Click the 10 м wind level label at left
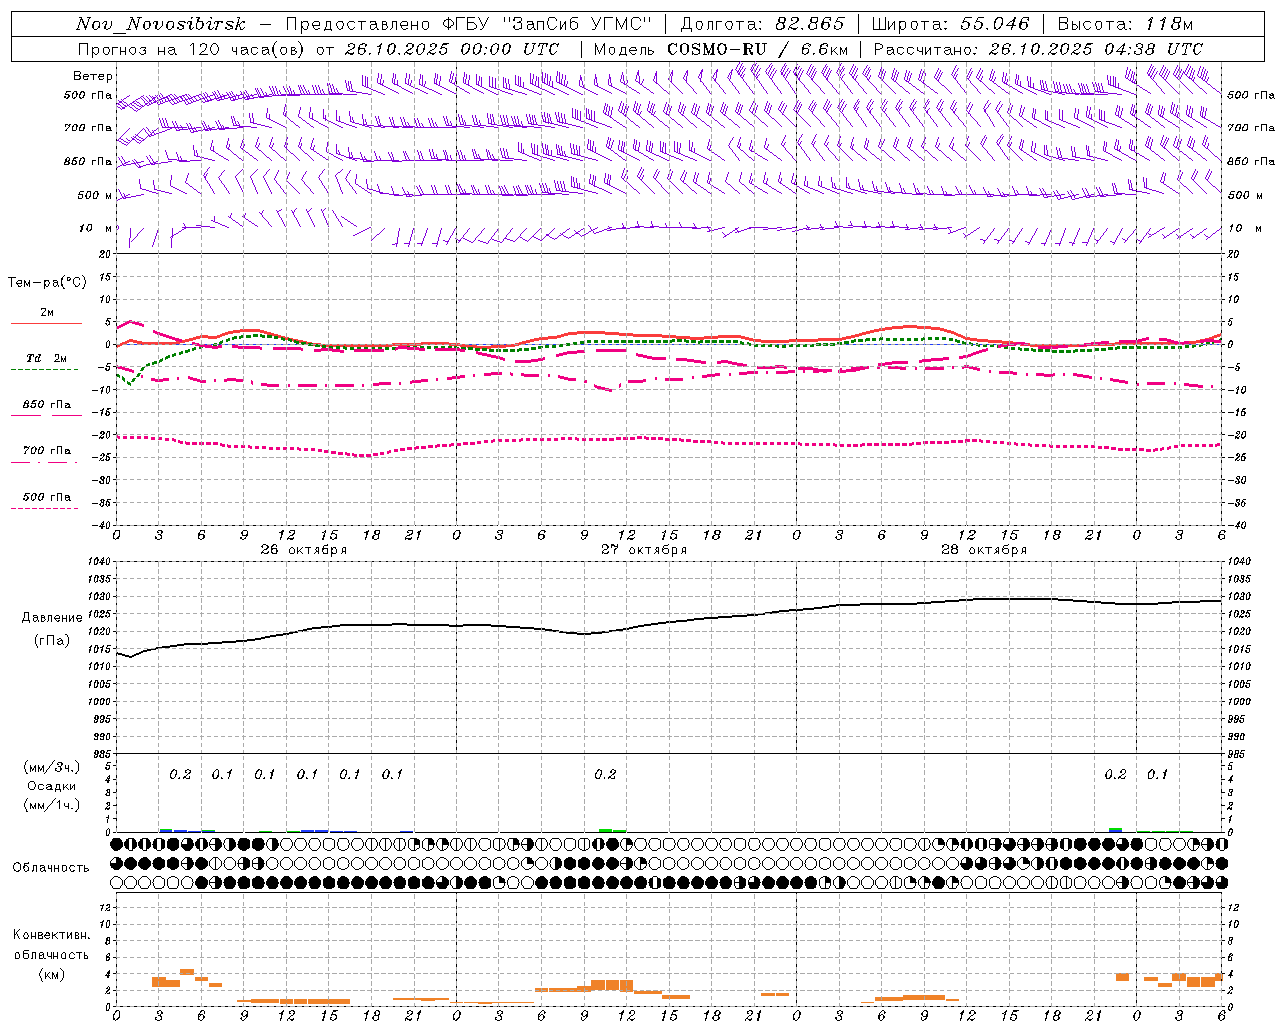Screen dimensions: 1280x1024 click(x=96, y=228)
